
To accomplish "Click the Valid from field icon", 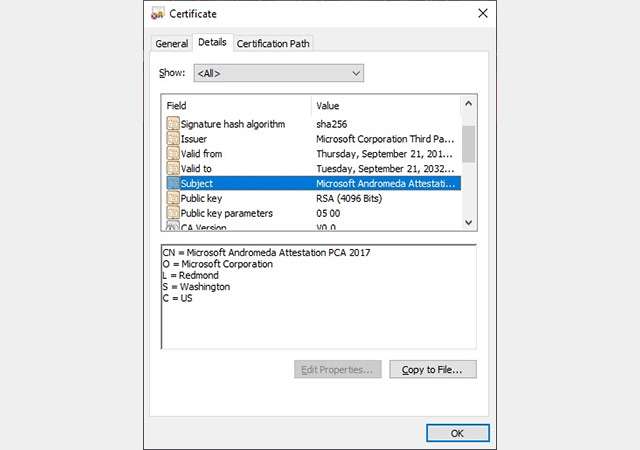I will click(x=173, y=154).
